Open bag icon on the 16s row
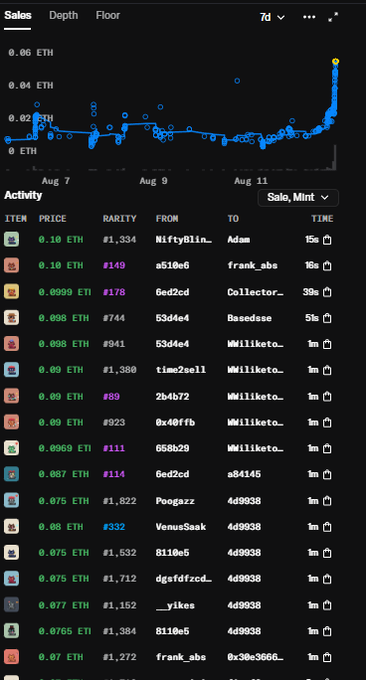 327,266
